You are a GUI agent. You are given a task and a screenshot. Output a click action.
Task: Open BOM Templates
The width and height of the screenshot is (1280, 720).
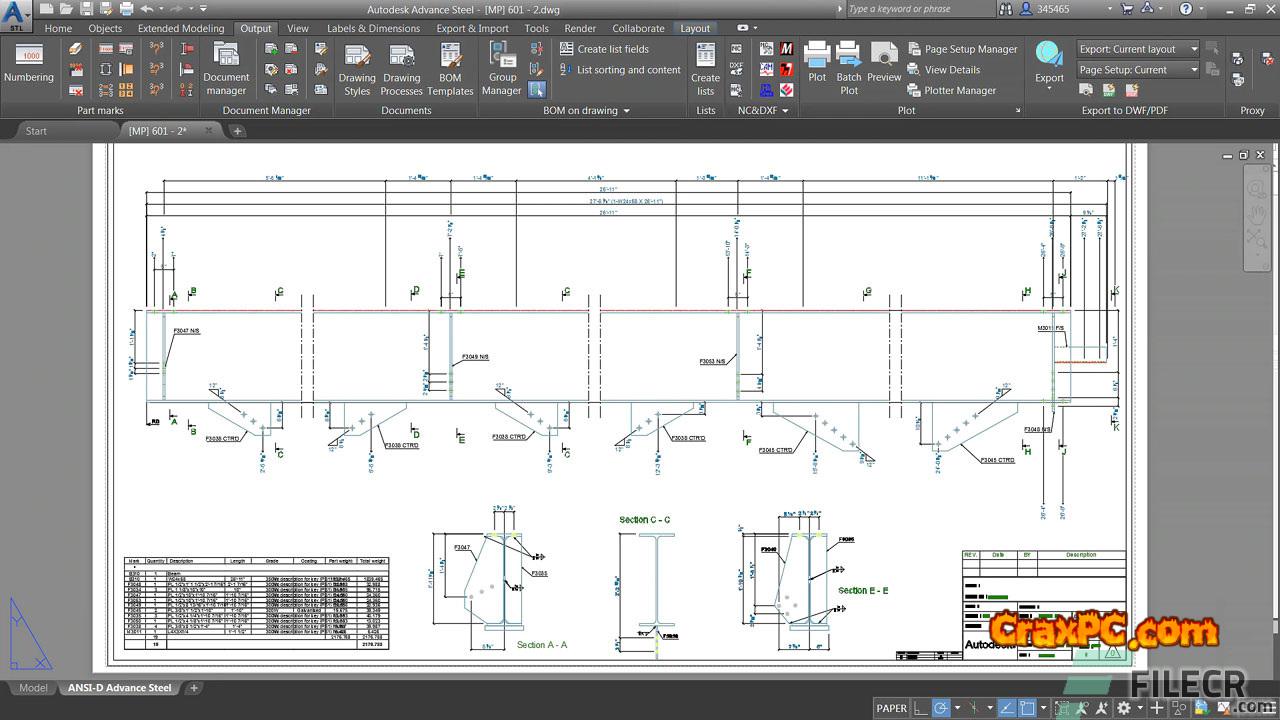[x=450, y=68]
